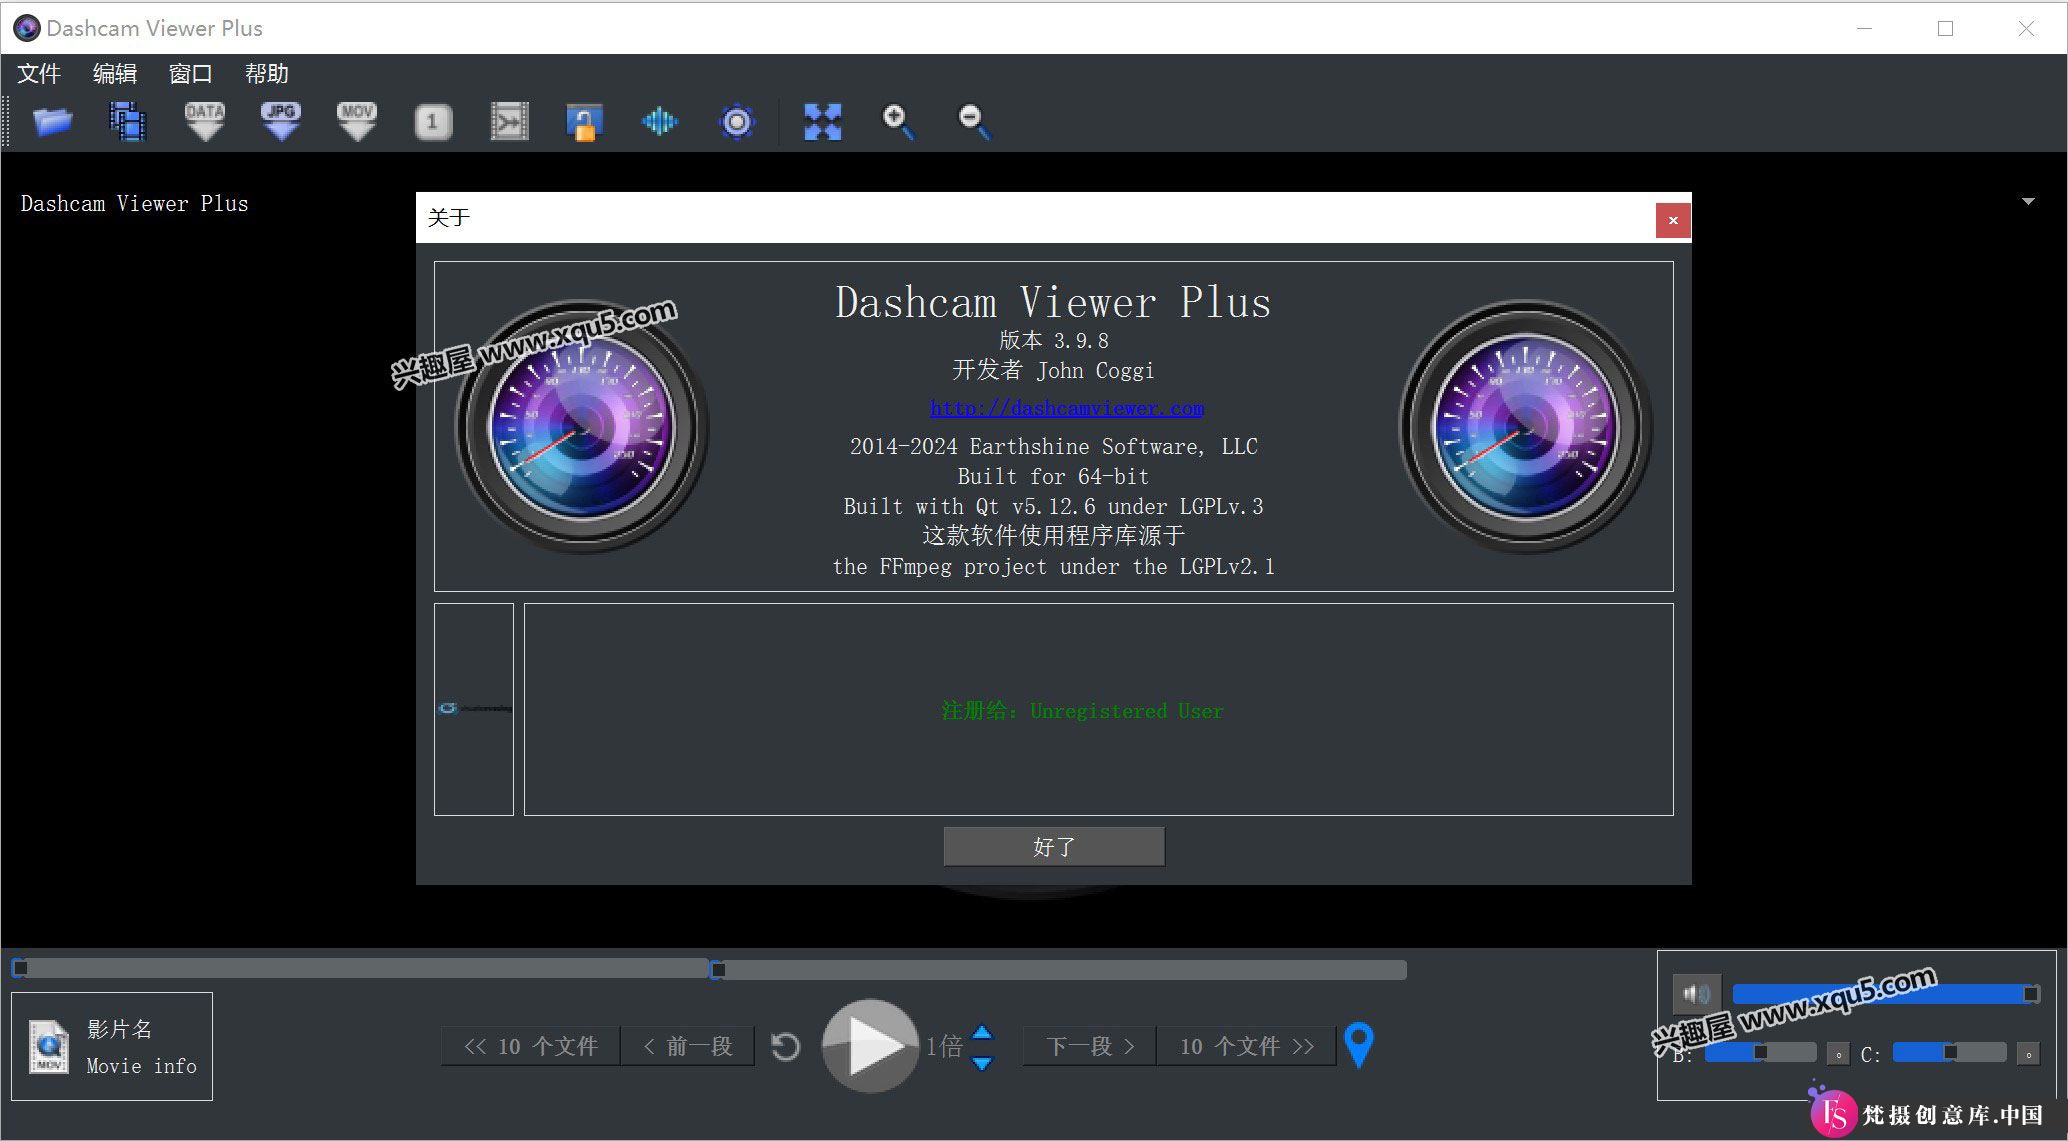Open the 文件 menu

coord(39,74)
